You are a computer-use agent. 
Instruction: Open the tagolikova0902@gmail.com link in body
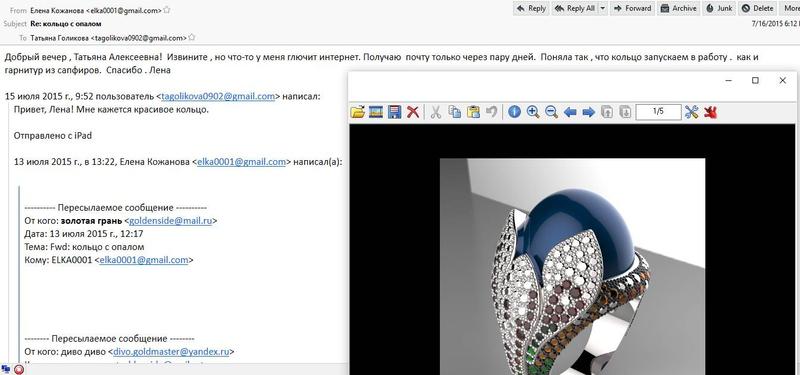(218, 96)
